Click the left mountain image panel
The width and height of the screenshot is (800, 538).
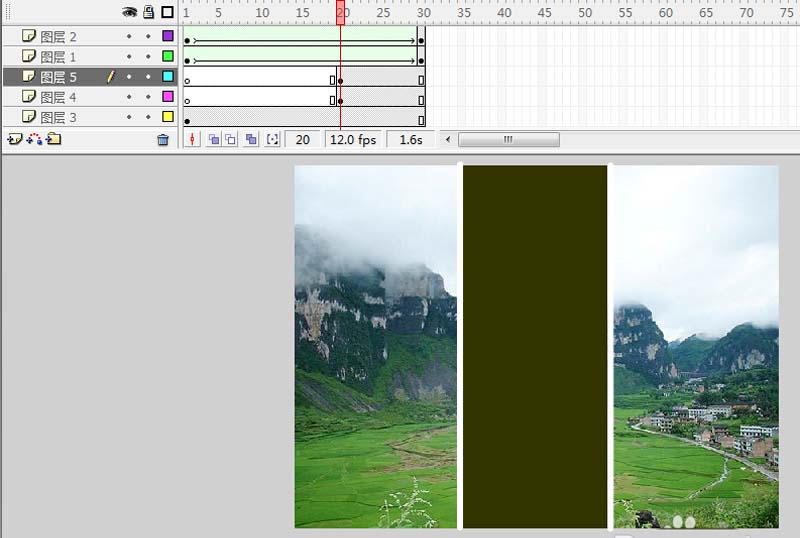pyautogui.click(x=376, y=346)
